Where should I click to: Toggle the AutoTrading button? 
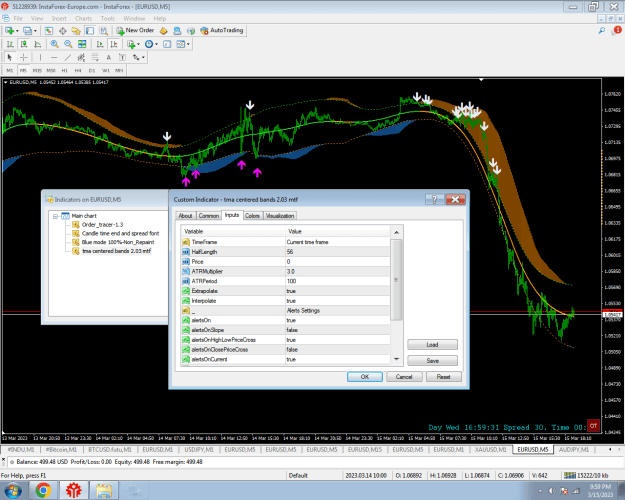222,30
